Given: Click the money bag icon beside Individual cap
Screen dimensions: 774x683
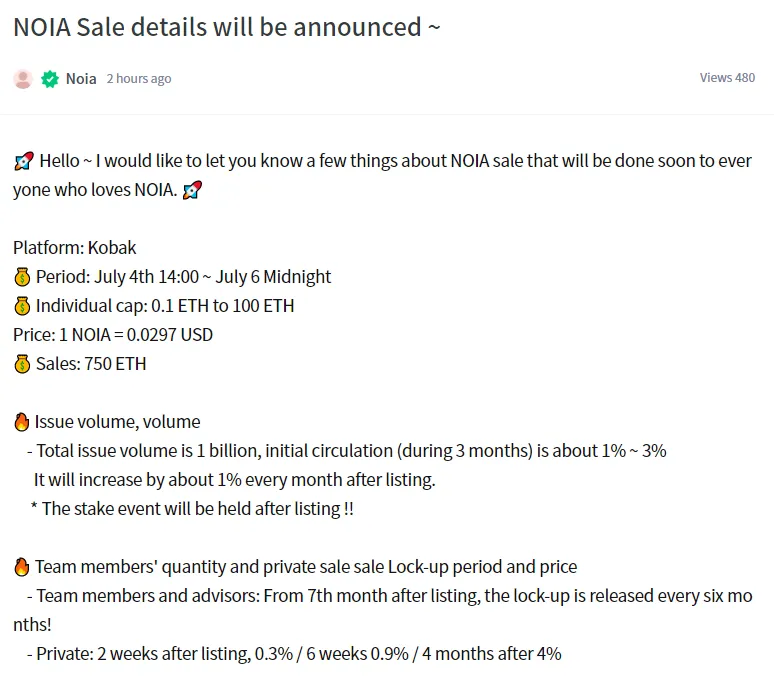Looking at the screenshot, I should [x=22, y=306].
